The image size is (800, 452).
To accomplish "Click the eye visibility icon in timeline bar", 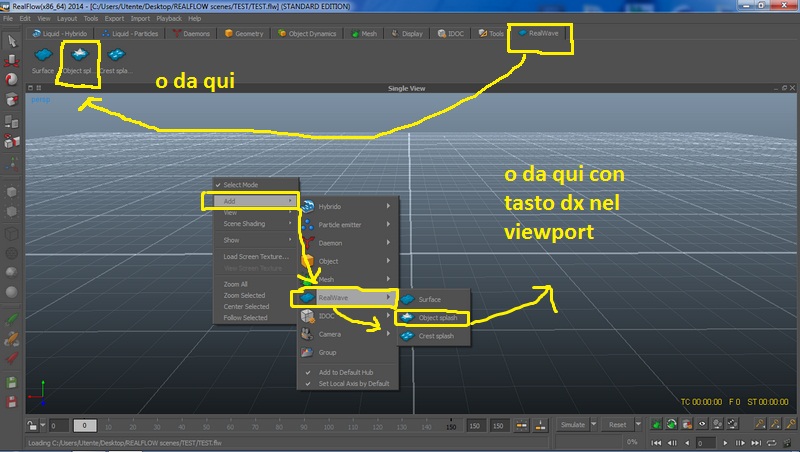I will click(x=702, y=424).
